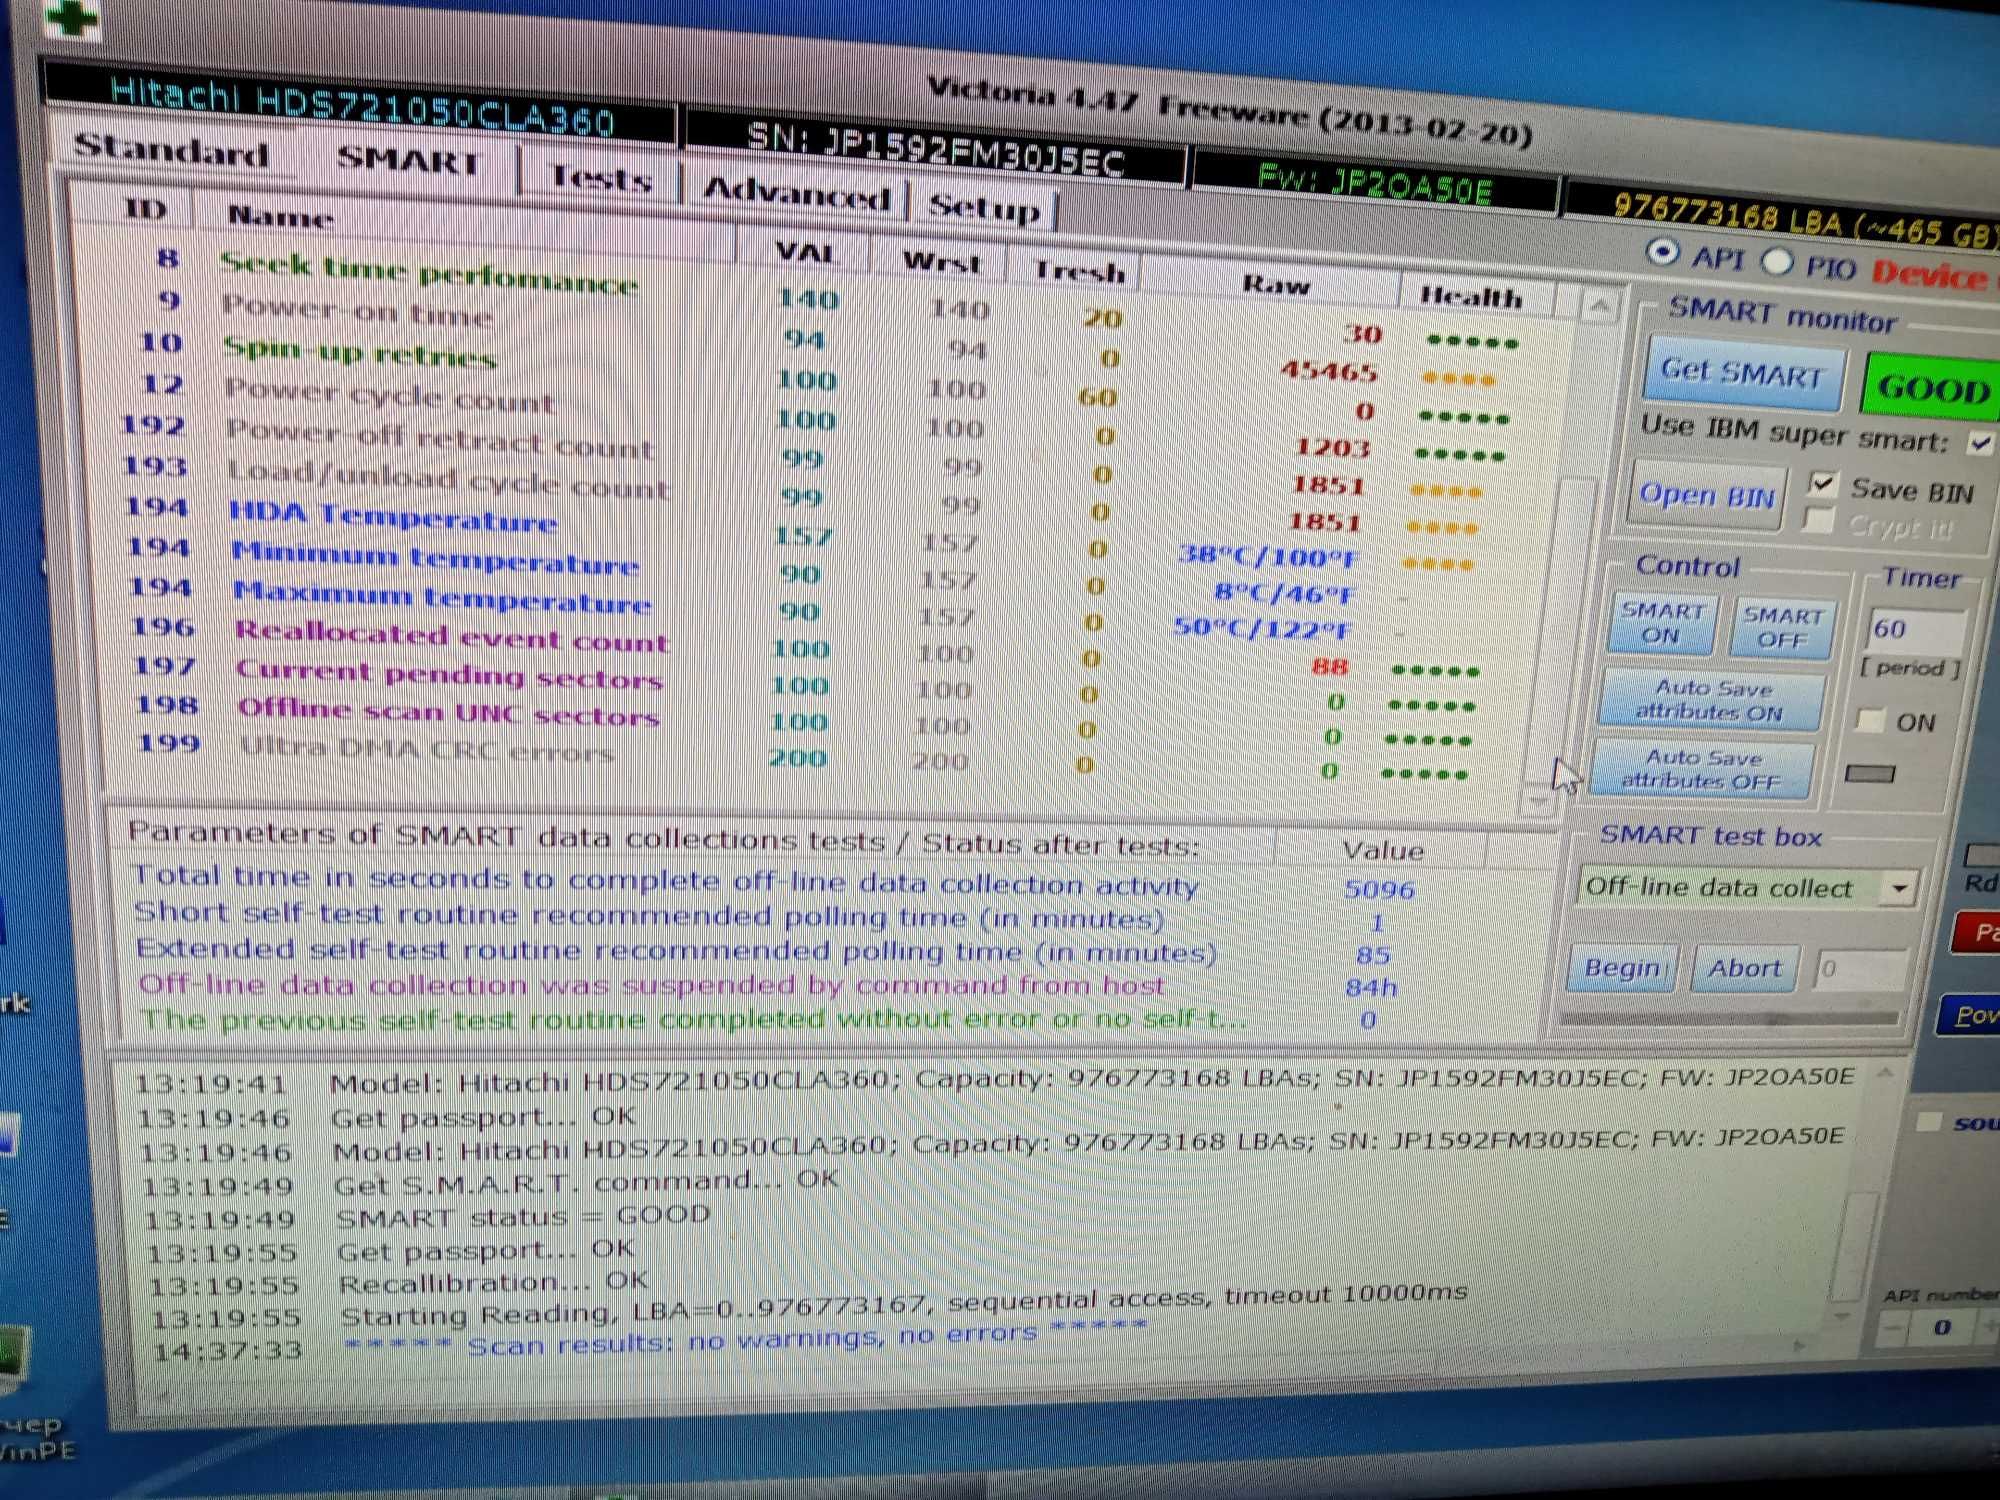The width and height of the screenshot is (2000, 1500).
Task: Click the Name column header
Action: (x=280, y=216)
